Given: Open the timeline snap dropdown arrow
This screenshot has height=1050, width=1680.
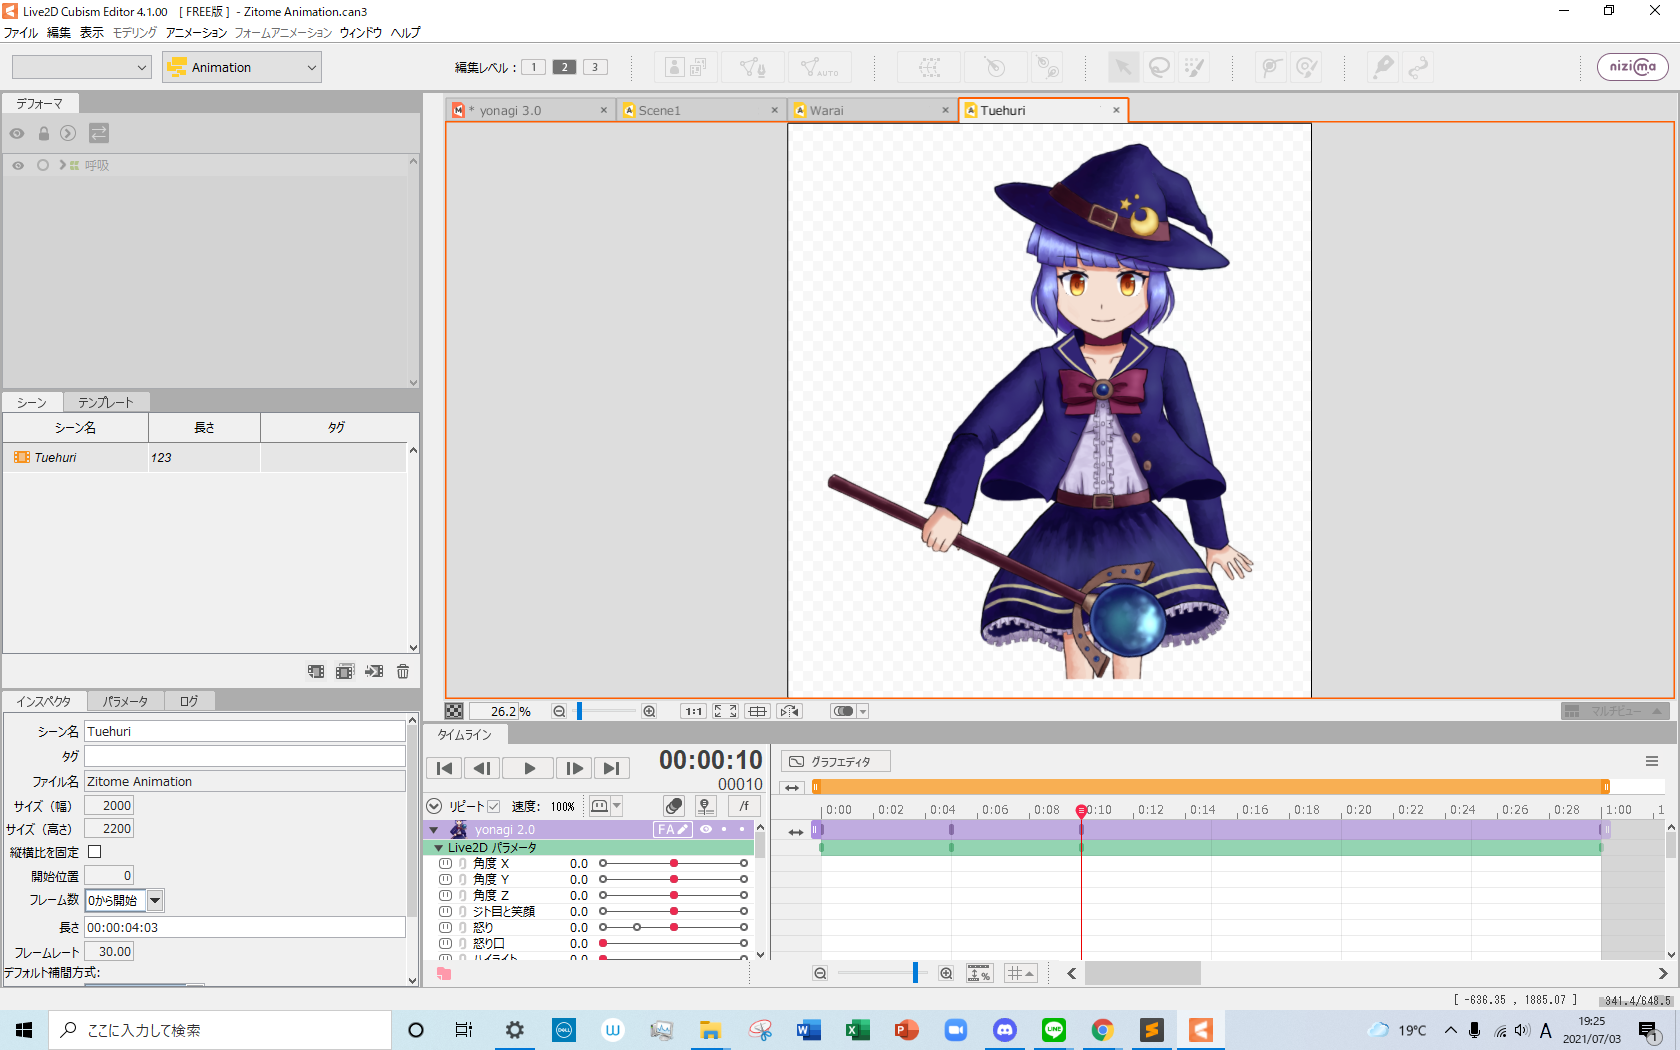Looking at the screenshot, I should 617,806.
